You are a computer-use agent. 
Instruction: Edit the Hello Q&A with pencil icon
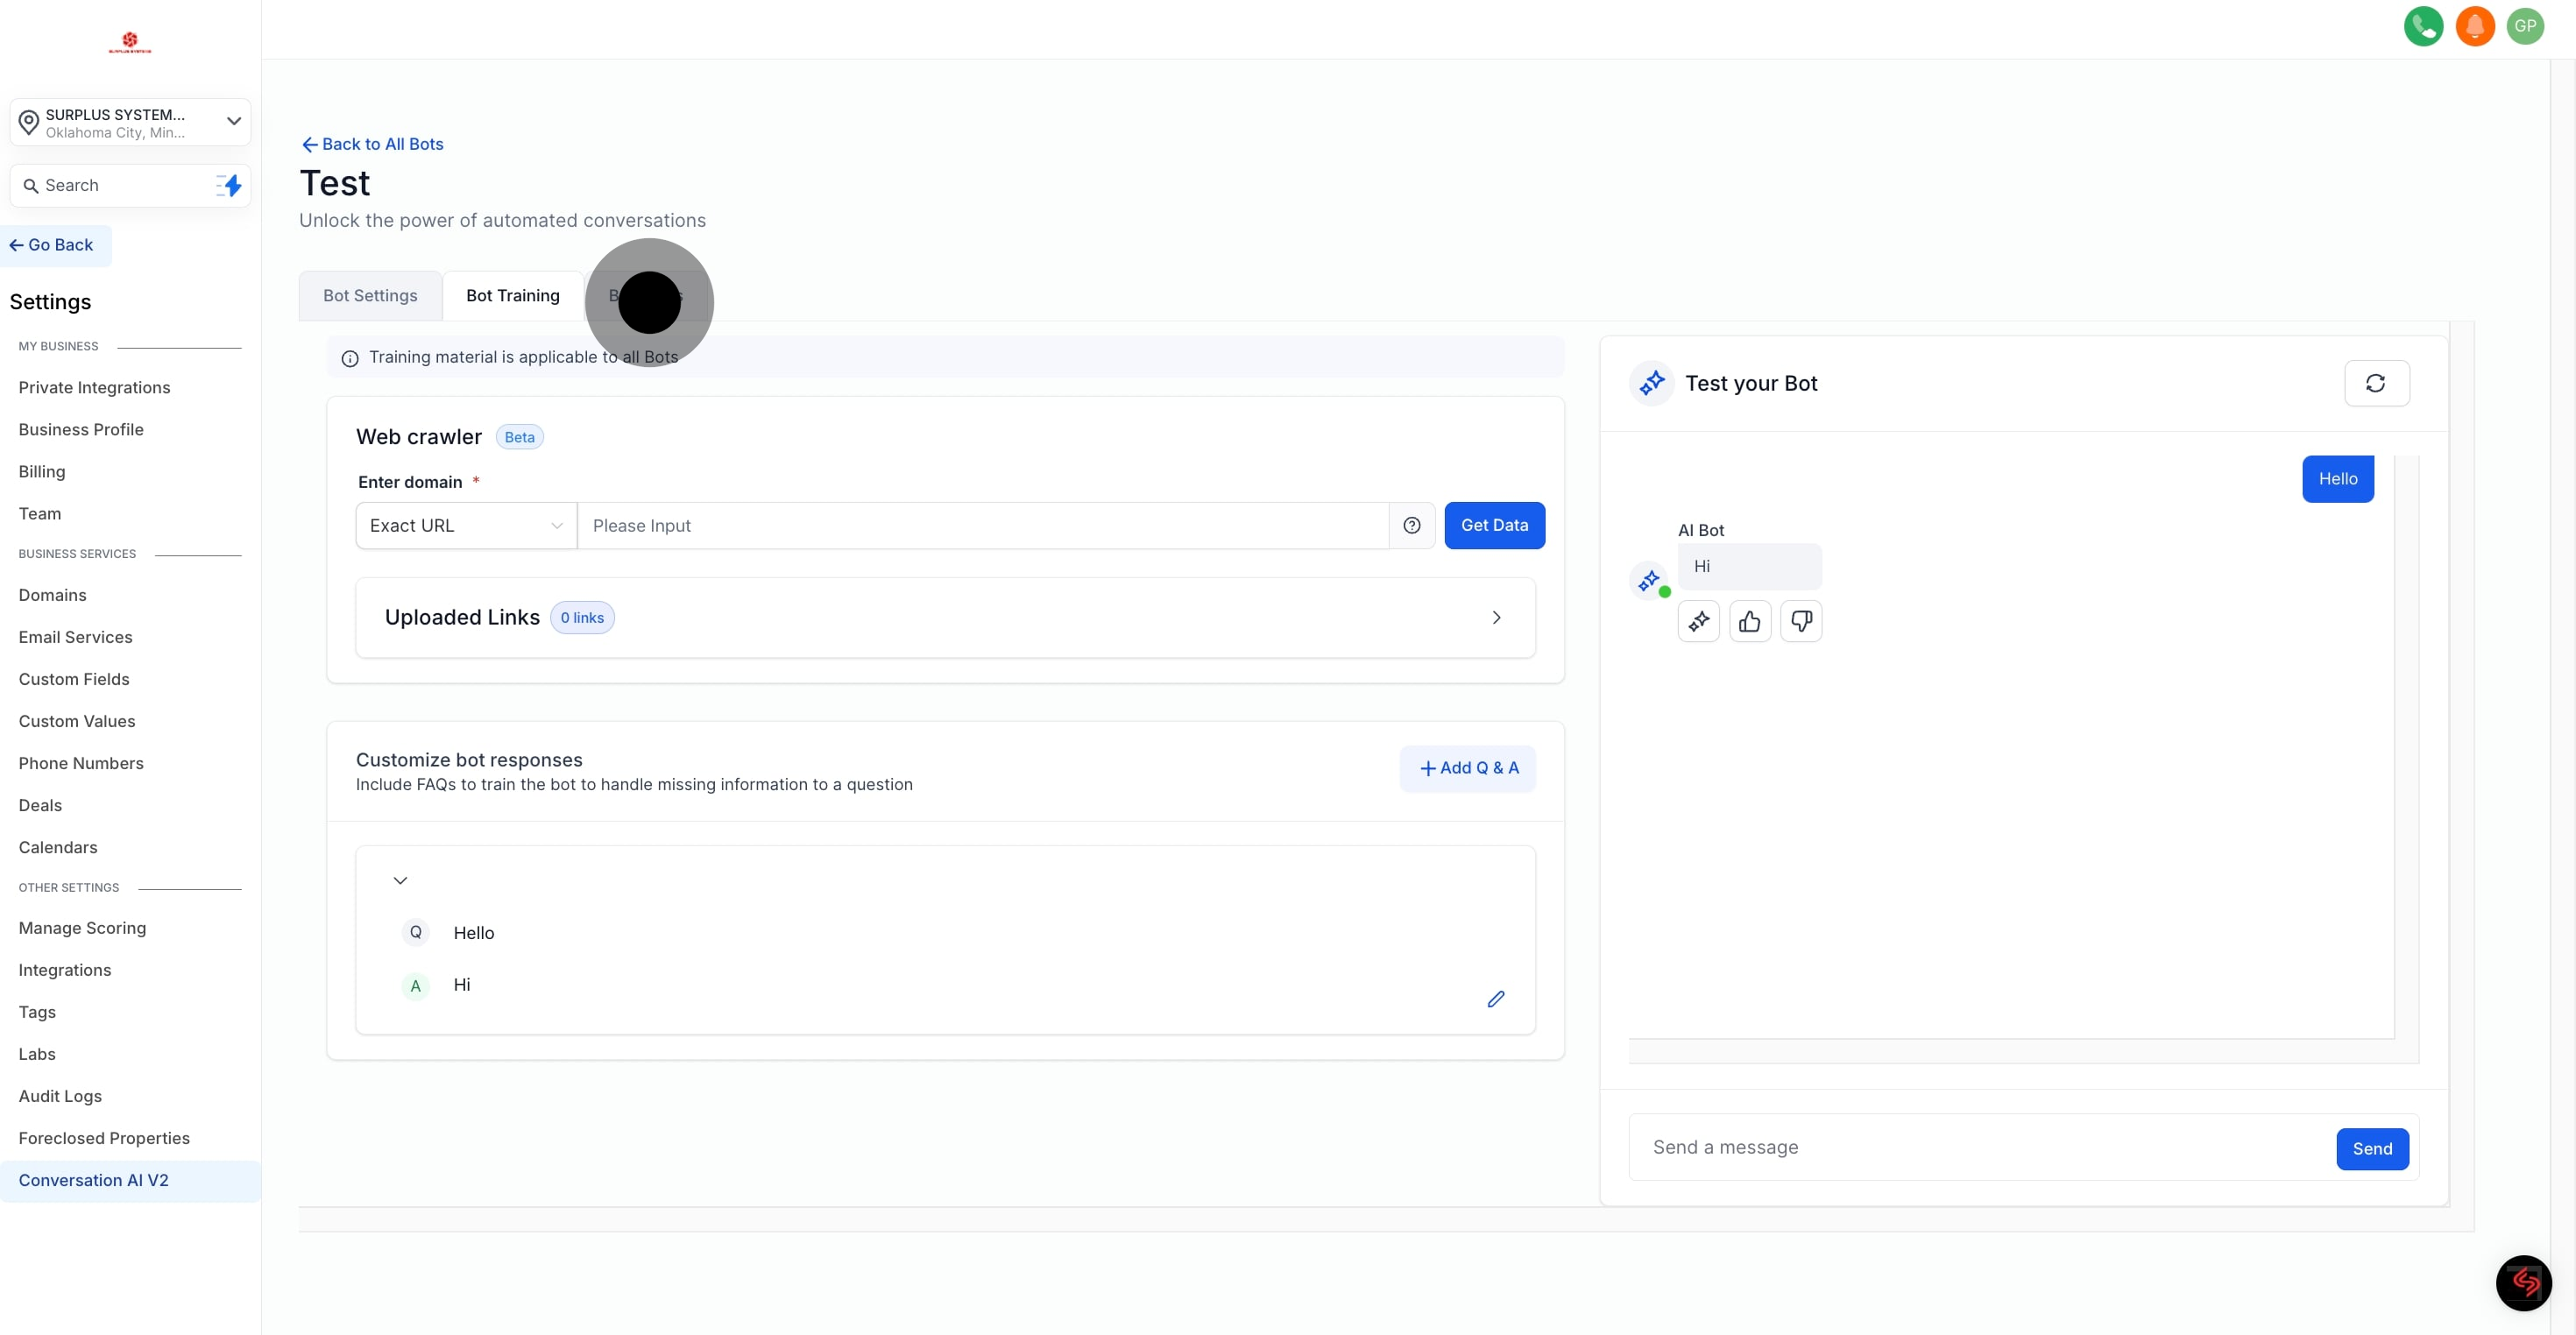point(1495,999)
